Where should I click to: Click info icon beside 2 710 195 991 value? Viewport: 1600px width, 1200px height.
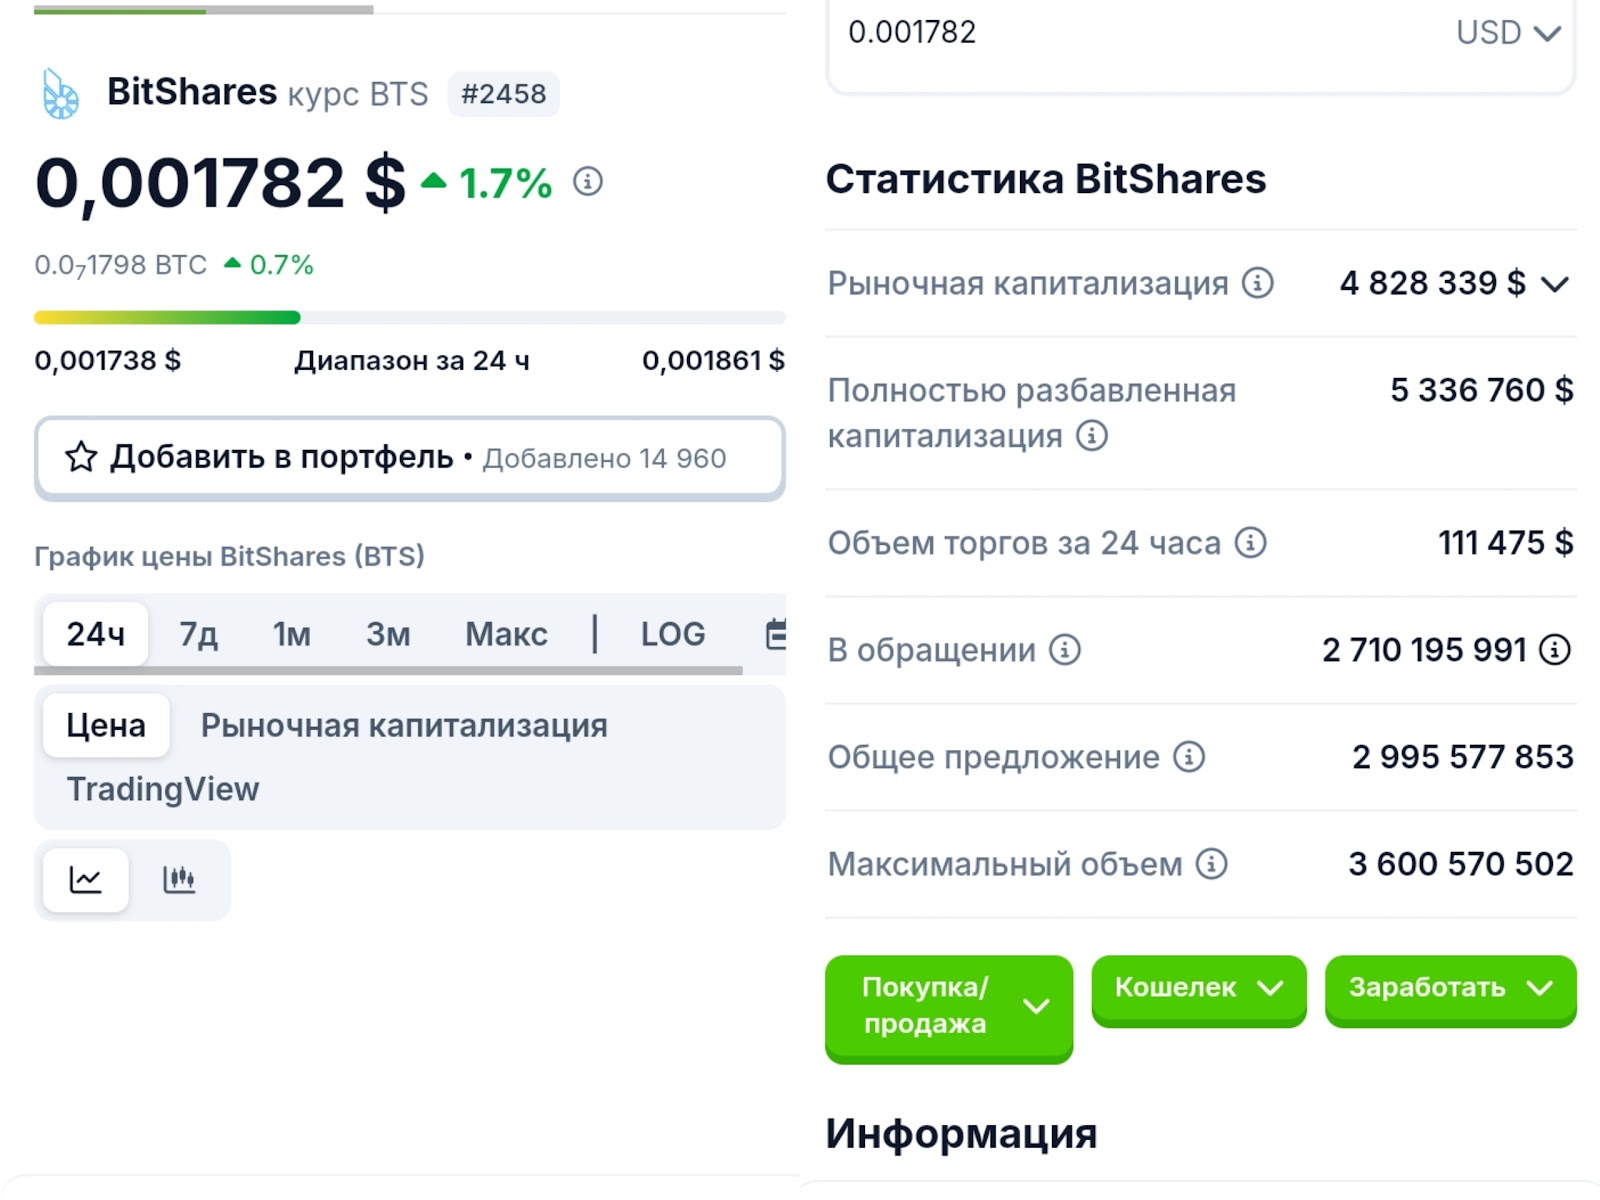[1555, 650]
